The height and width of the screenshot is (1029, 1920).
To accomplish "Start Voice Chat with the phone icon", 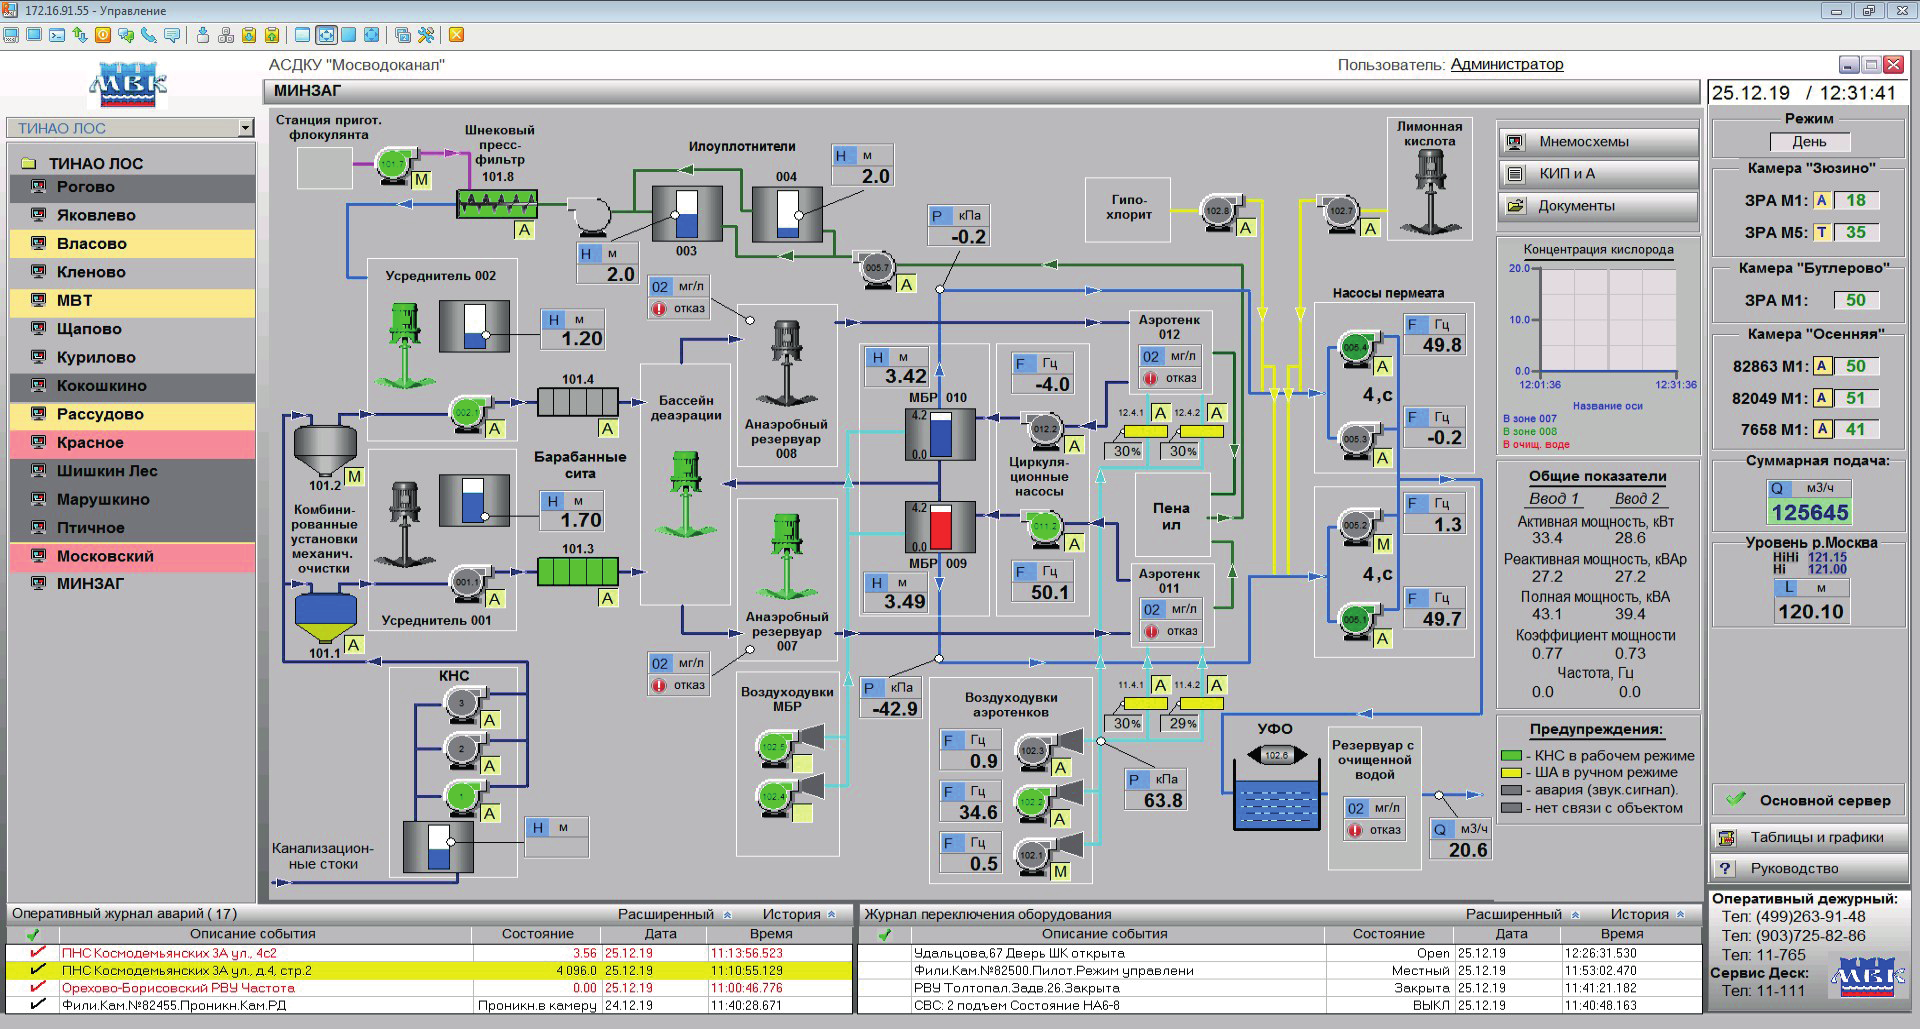I will tap(149, 35).
